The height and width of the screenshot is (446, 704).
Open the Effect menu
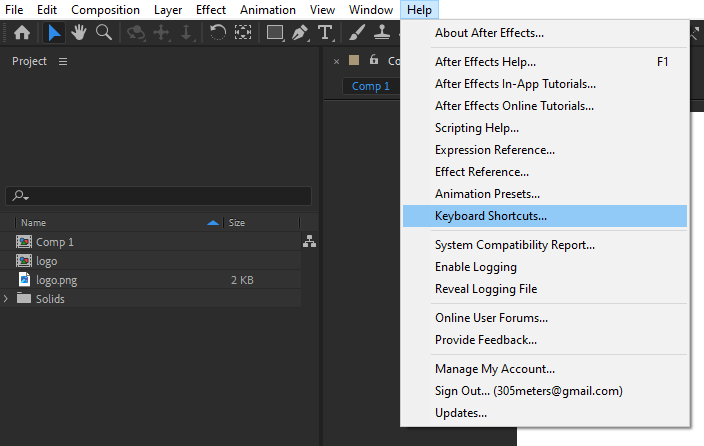211,9
